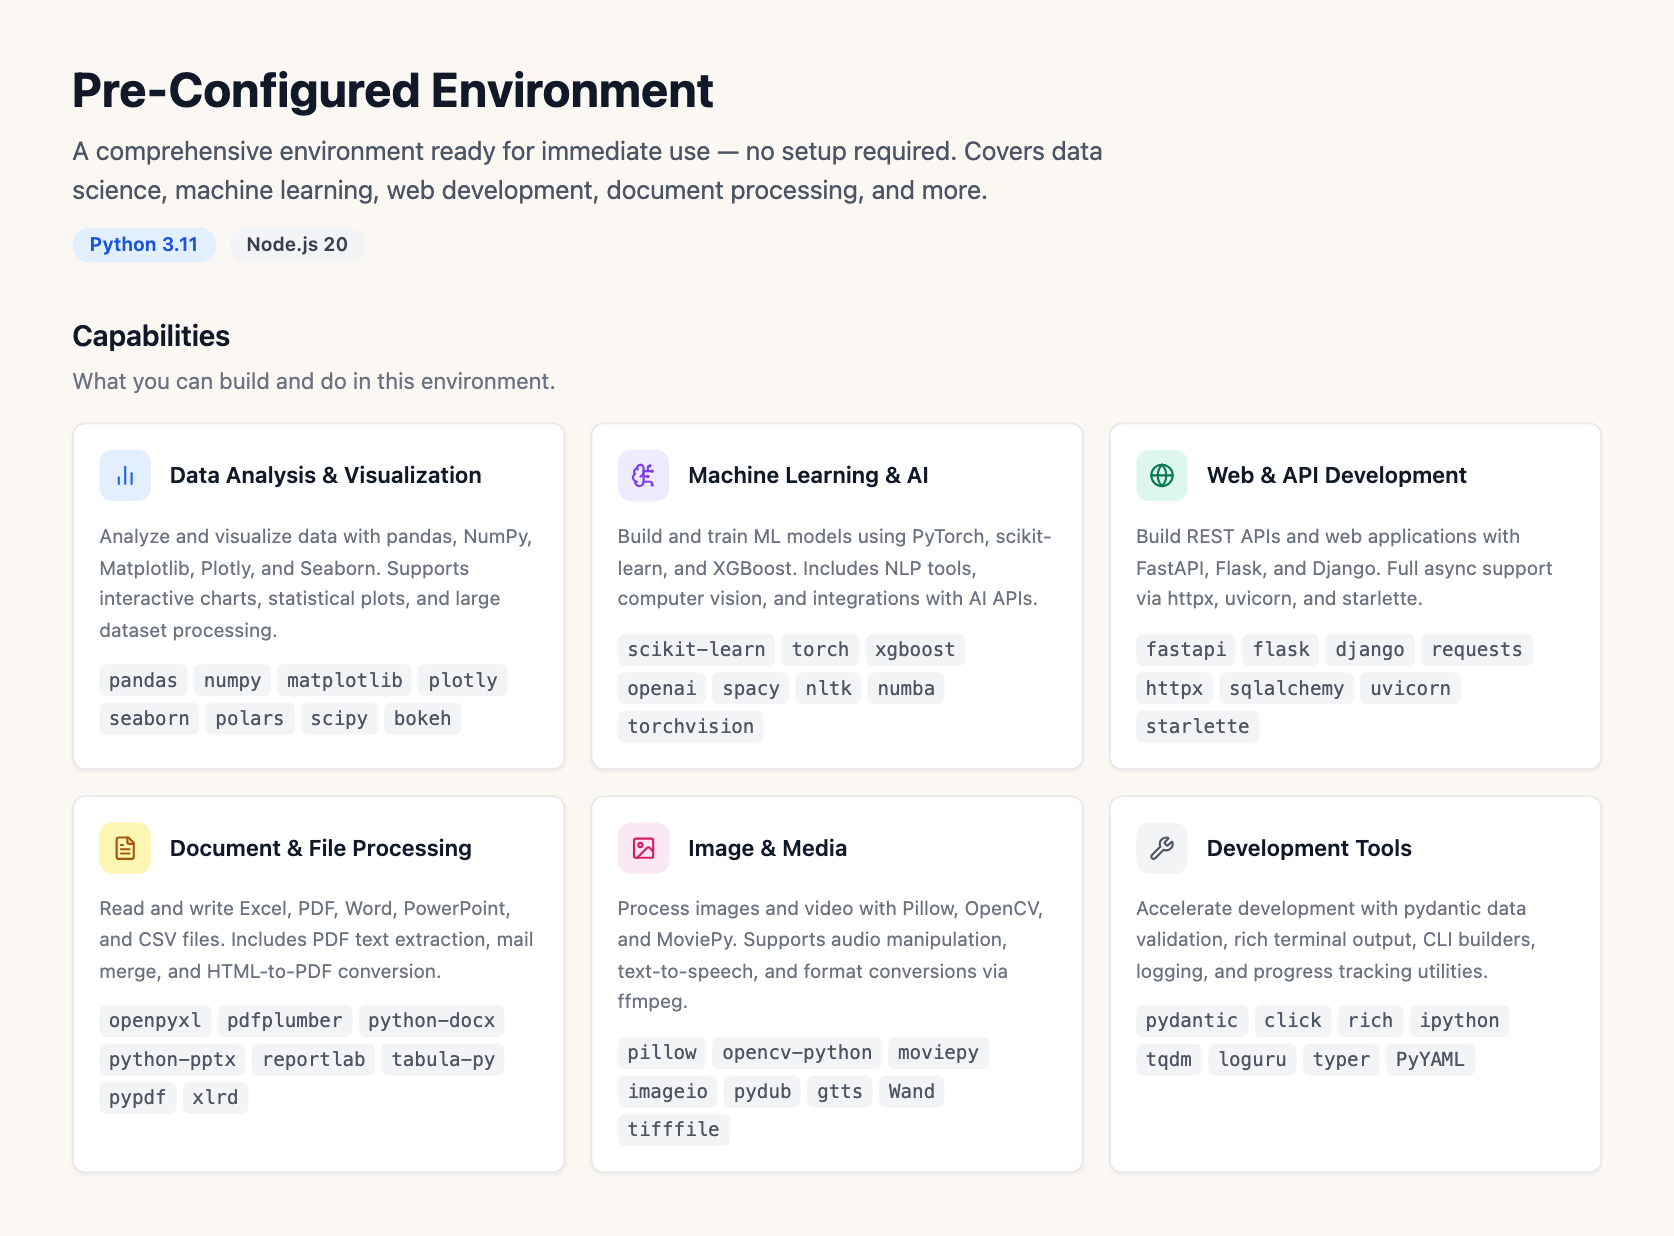Viewport: 1674px width, 1236px height.
Task: Click the openai package tag
Action: point(662,688)
